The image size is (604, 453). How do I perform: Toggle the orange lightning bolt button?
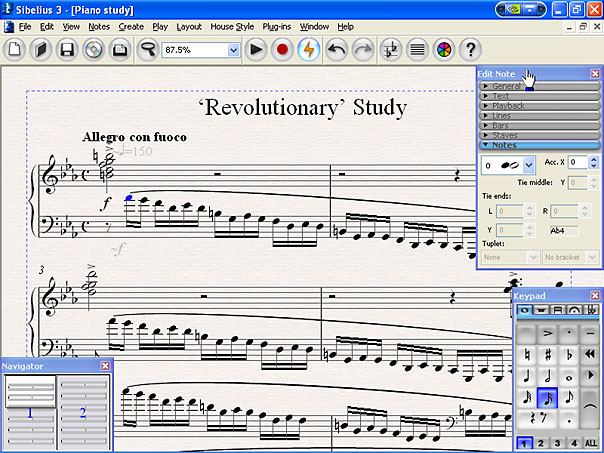click(309, 50)
